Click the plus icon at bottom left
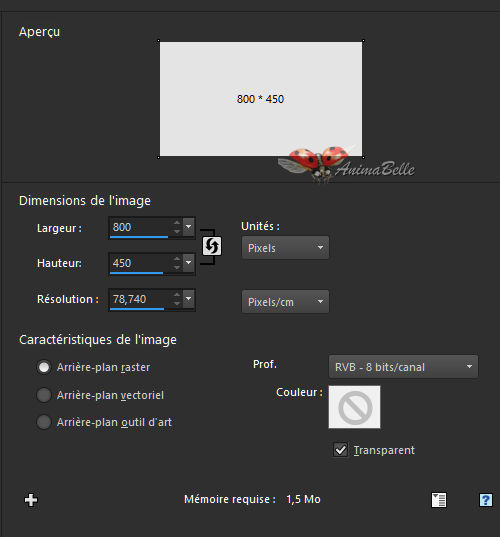500x537 pixels. click(31, 500)
